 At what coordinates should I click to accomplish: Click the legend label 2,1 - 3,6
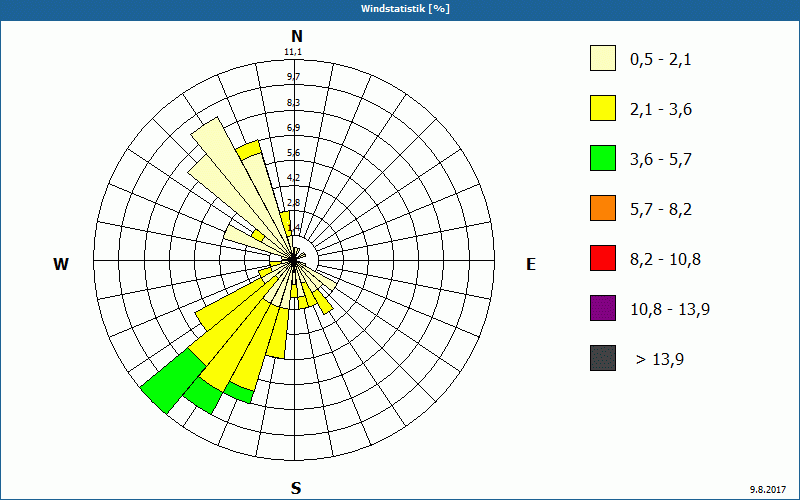661,110
